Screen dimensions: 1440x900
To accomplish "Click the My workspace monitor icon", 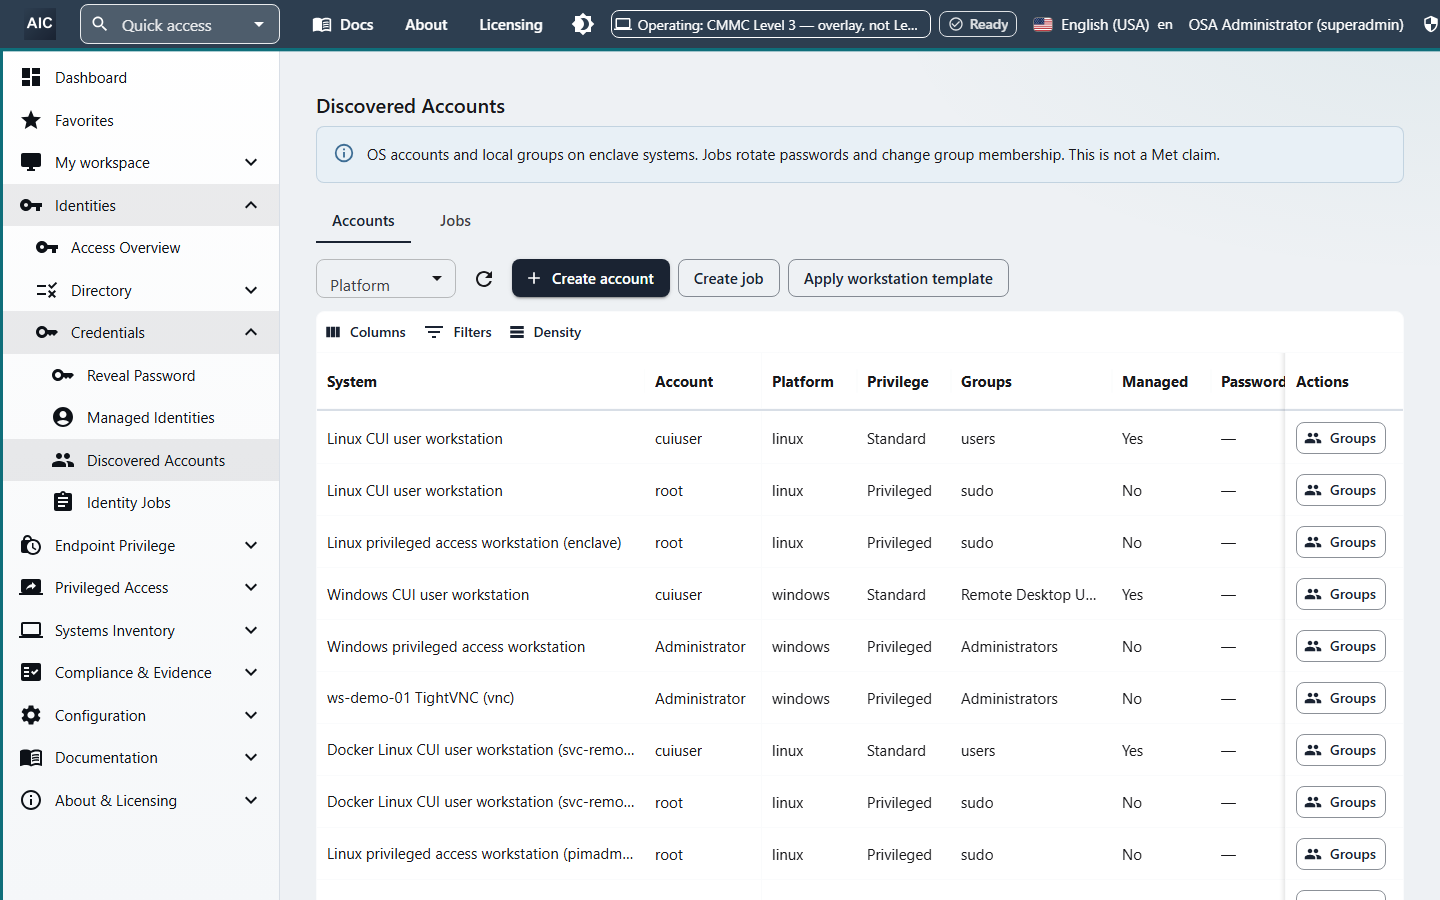I will point(31,162).
